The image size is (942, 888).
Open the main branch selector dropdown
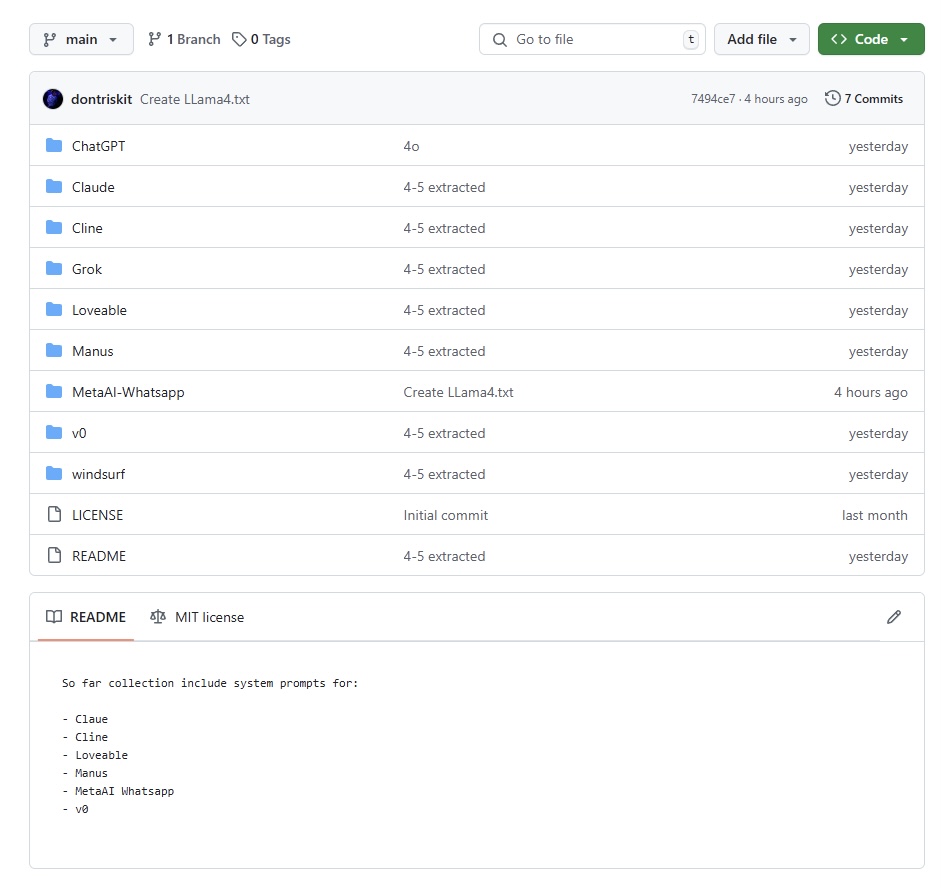(81, 39)
